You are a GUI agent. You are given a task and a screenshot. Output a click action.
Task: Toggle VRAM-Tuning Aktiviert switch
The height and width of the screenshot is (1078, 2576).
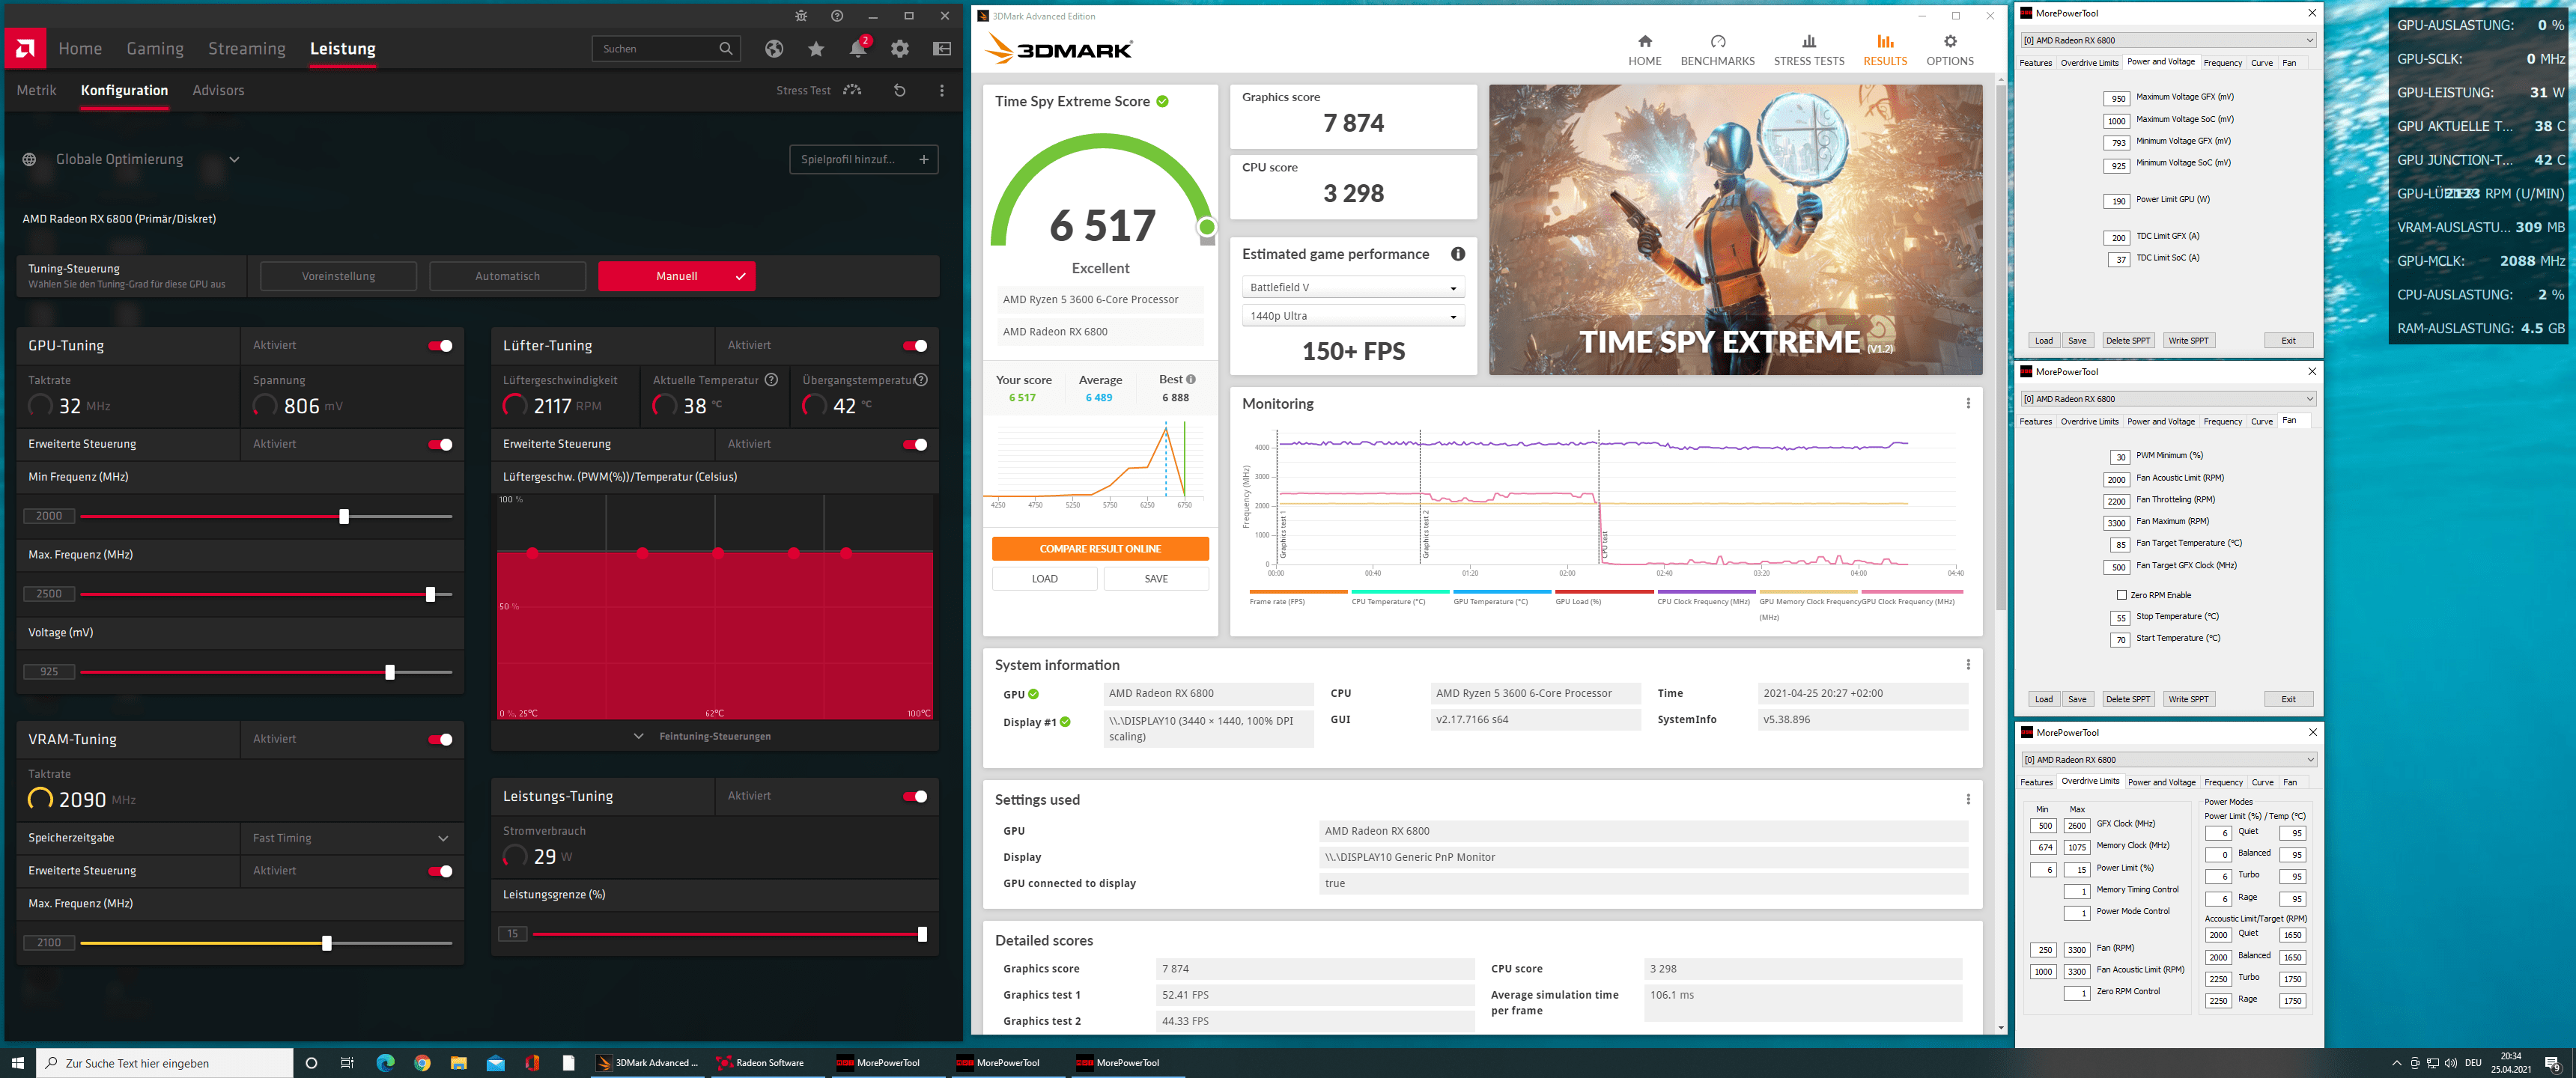(440, 739)
